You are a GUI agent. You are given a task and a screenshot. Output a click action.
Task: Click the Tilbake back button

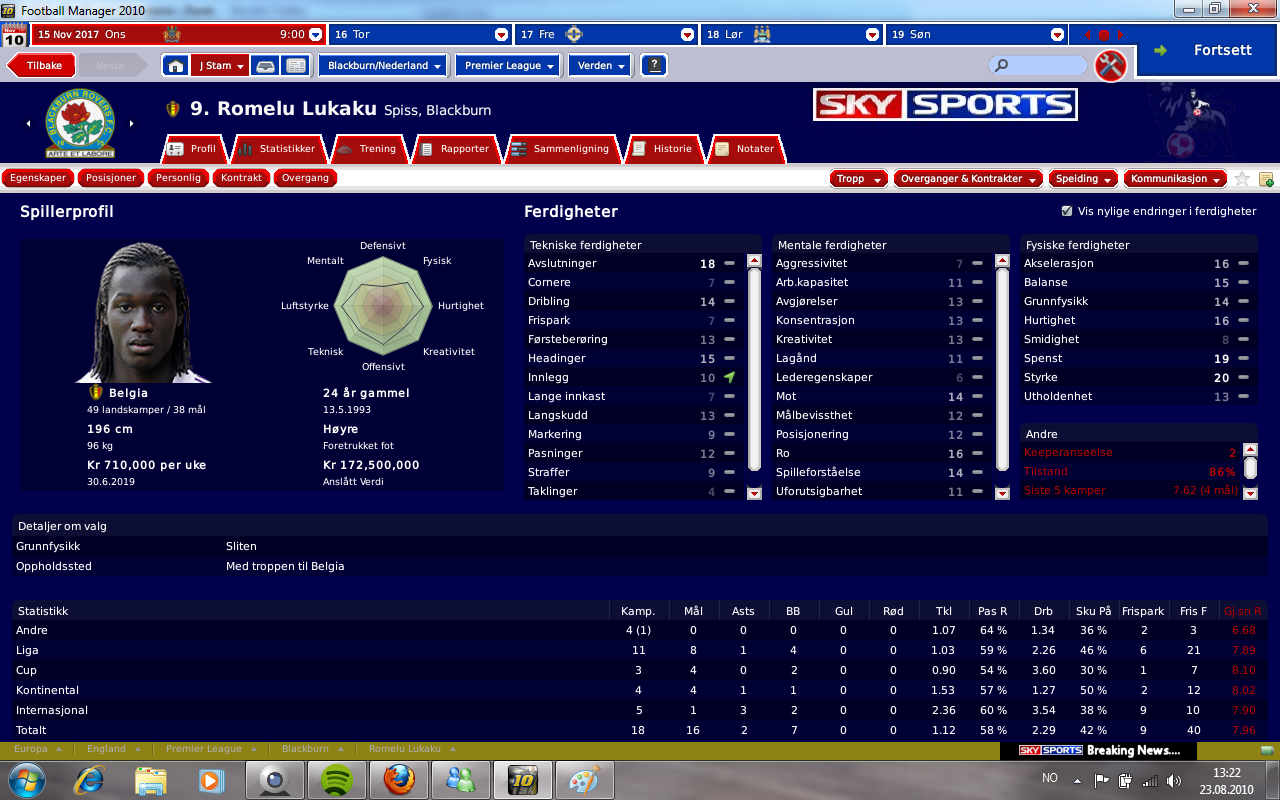[x=41, y=66]
